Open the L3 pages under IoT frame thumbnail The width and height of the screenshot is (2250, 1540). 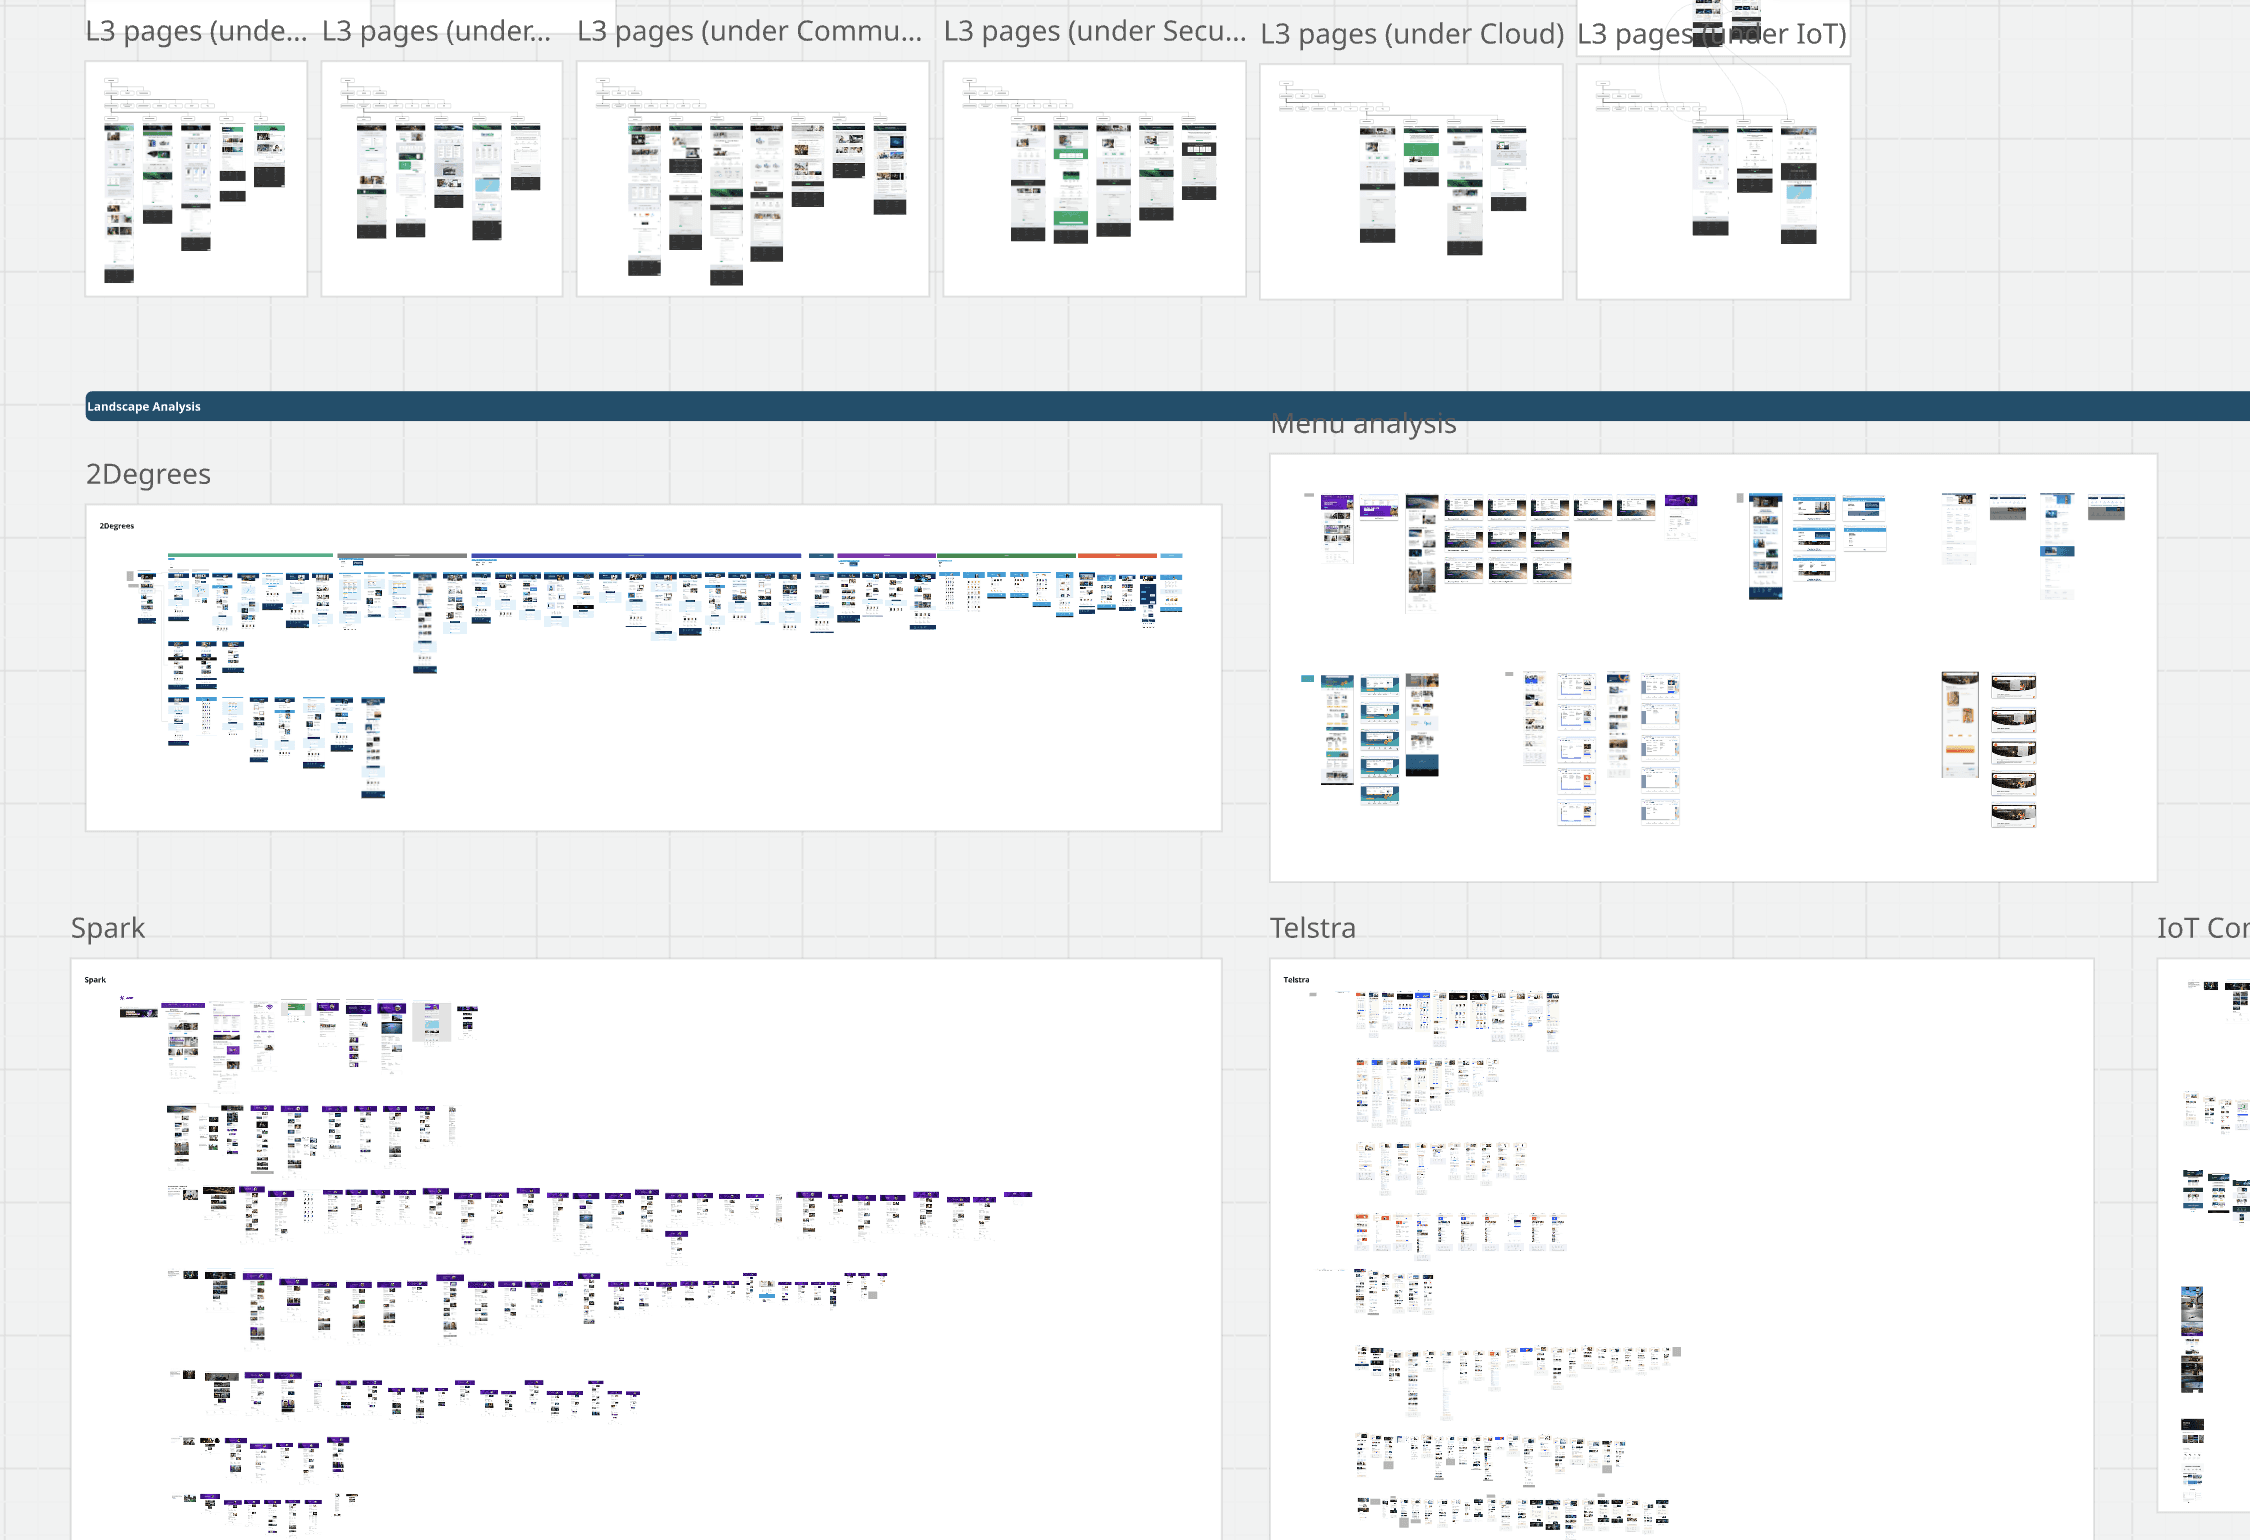click(1713, 181)
